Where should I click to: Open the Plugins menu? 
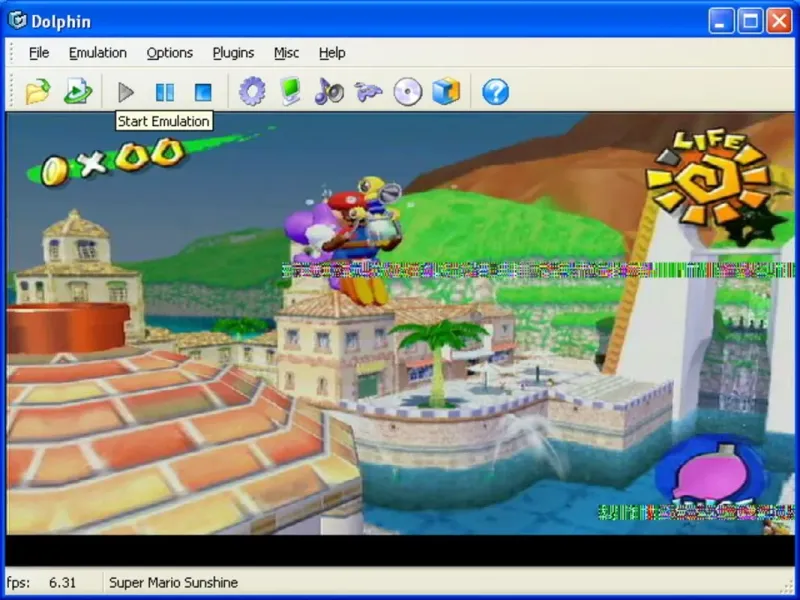(x=233, y=53)
